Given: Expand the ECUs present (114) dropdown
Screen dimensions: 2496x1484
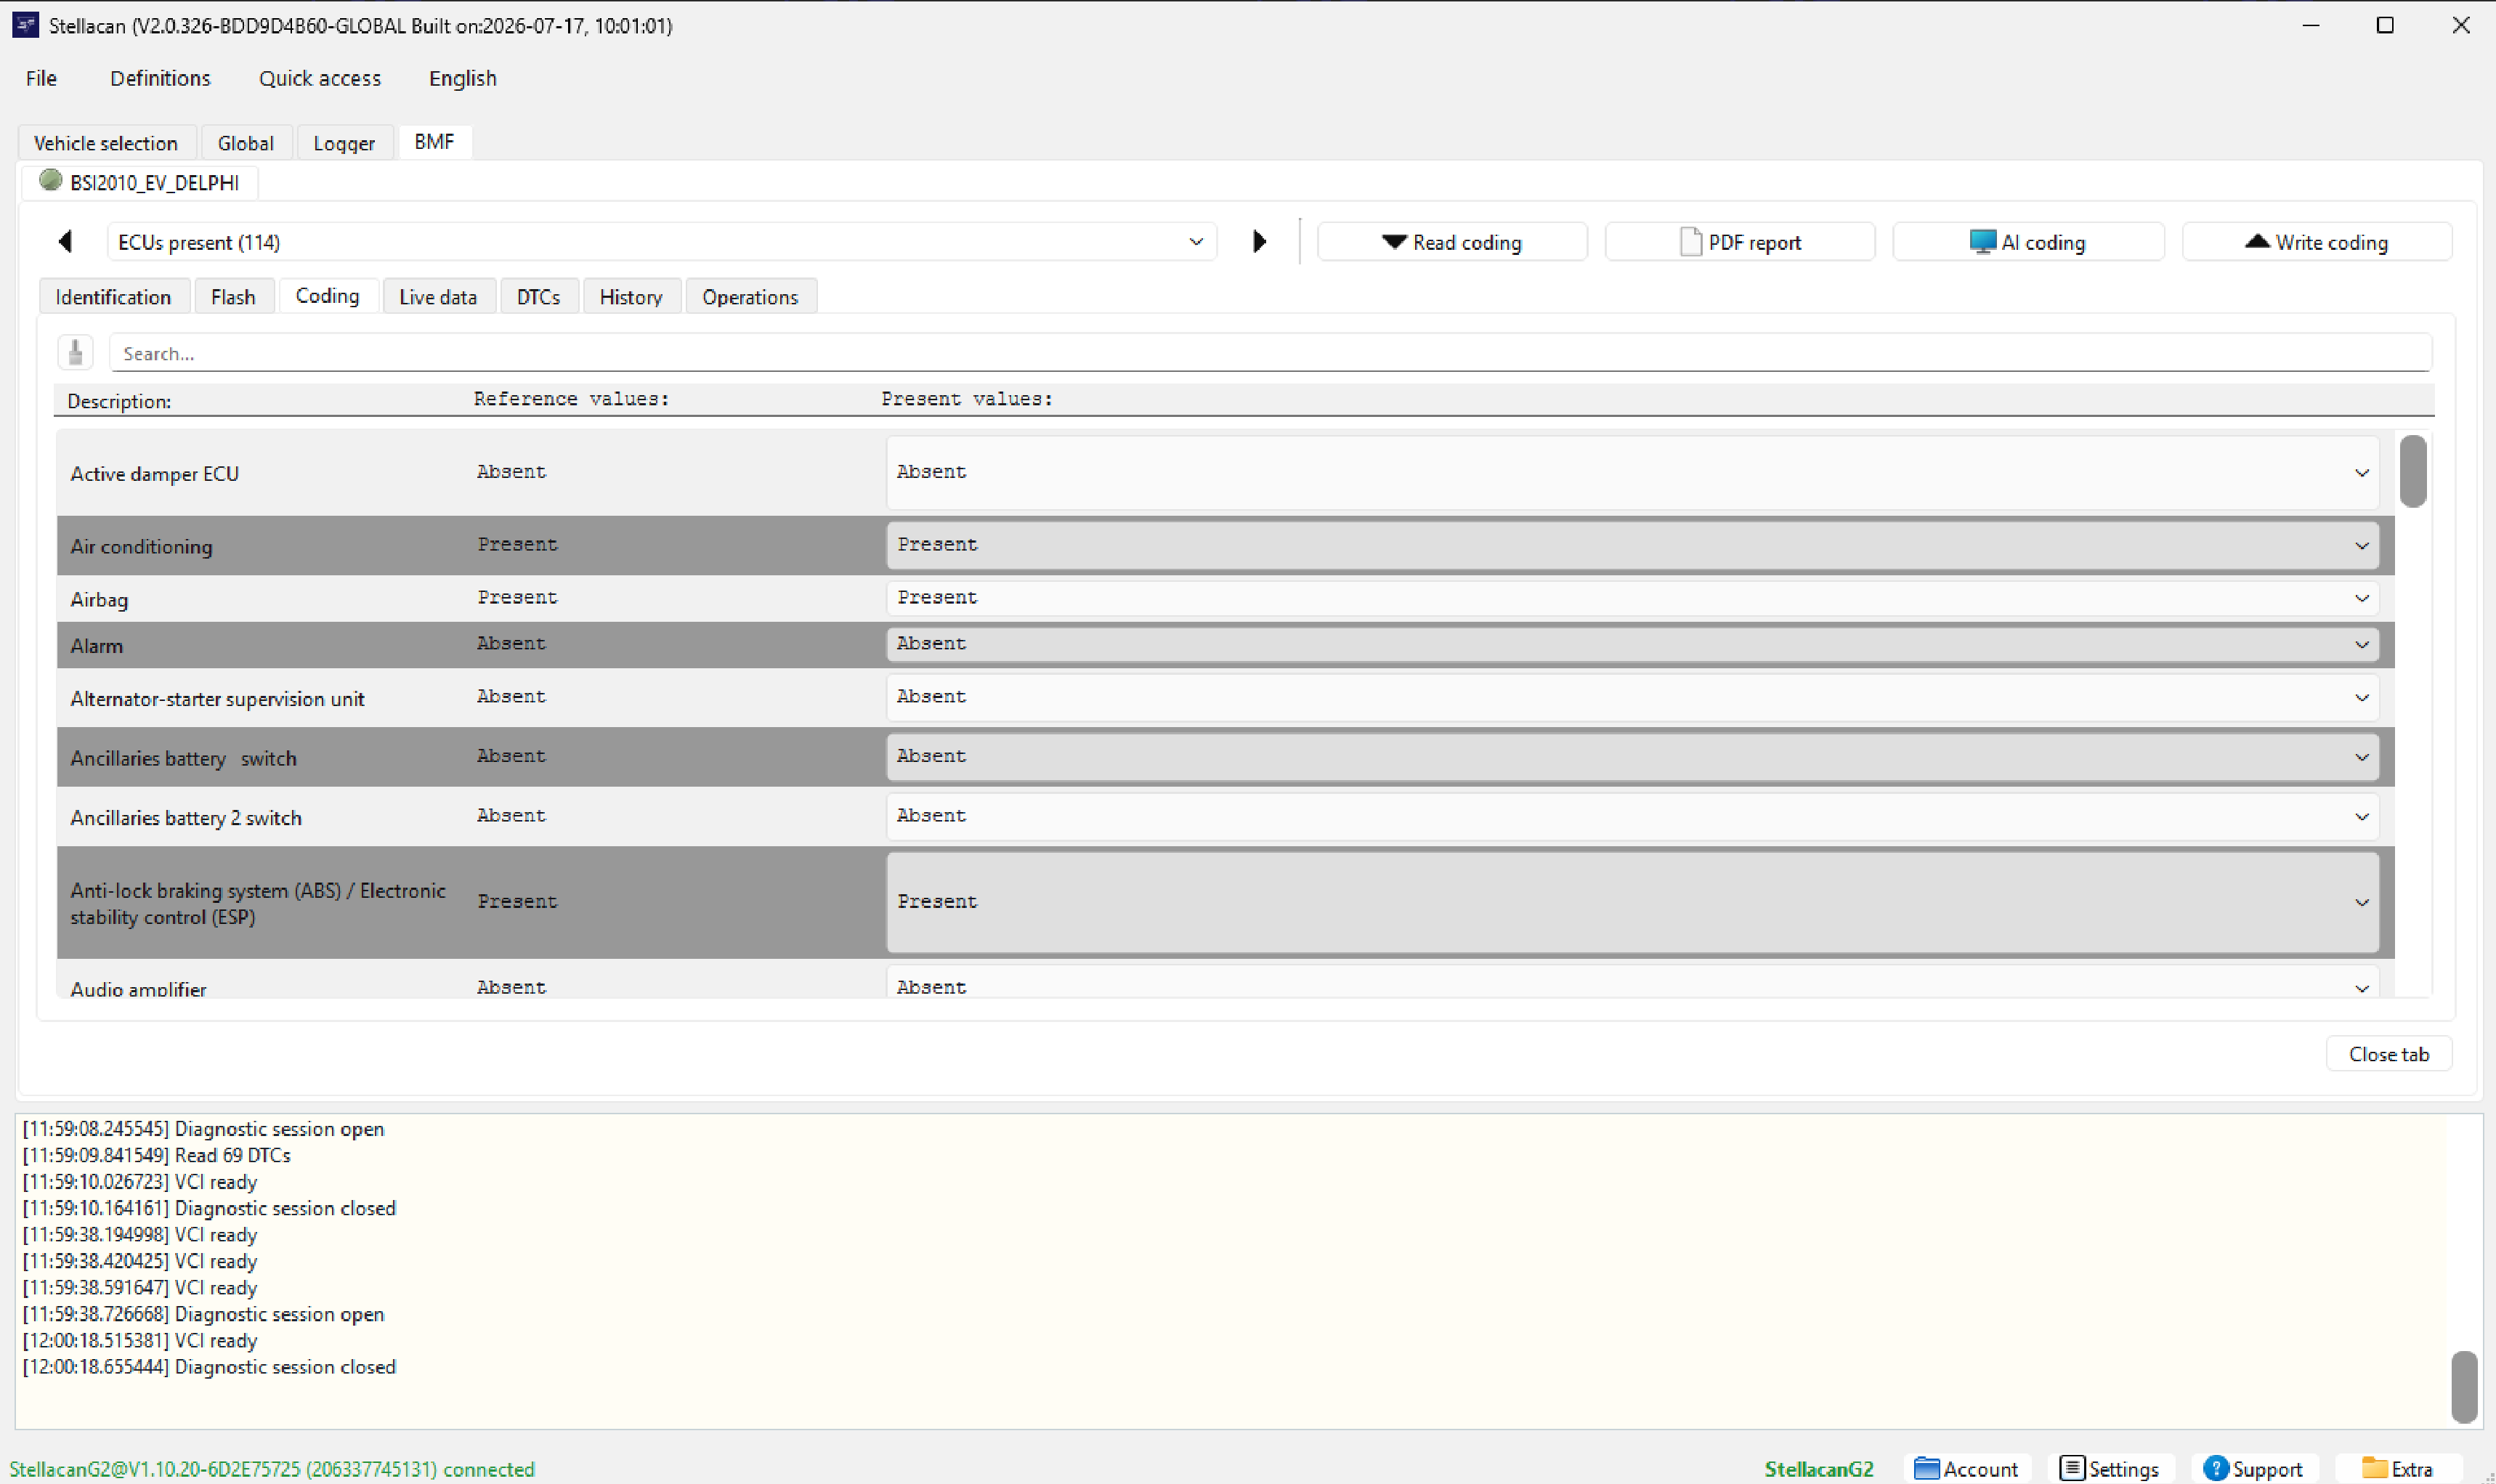Looking at the screenshot, I should click(662, 242).
